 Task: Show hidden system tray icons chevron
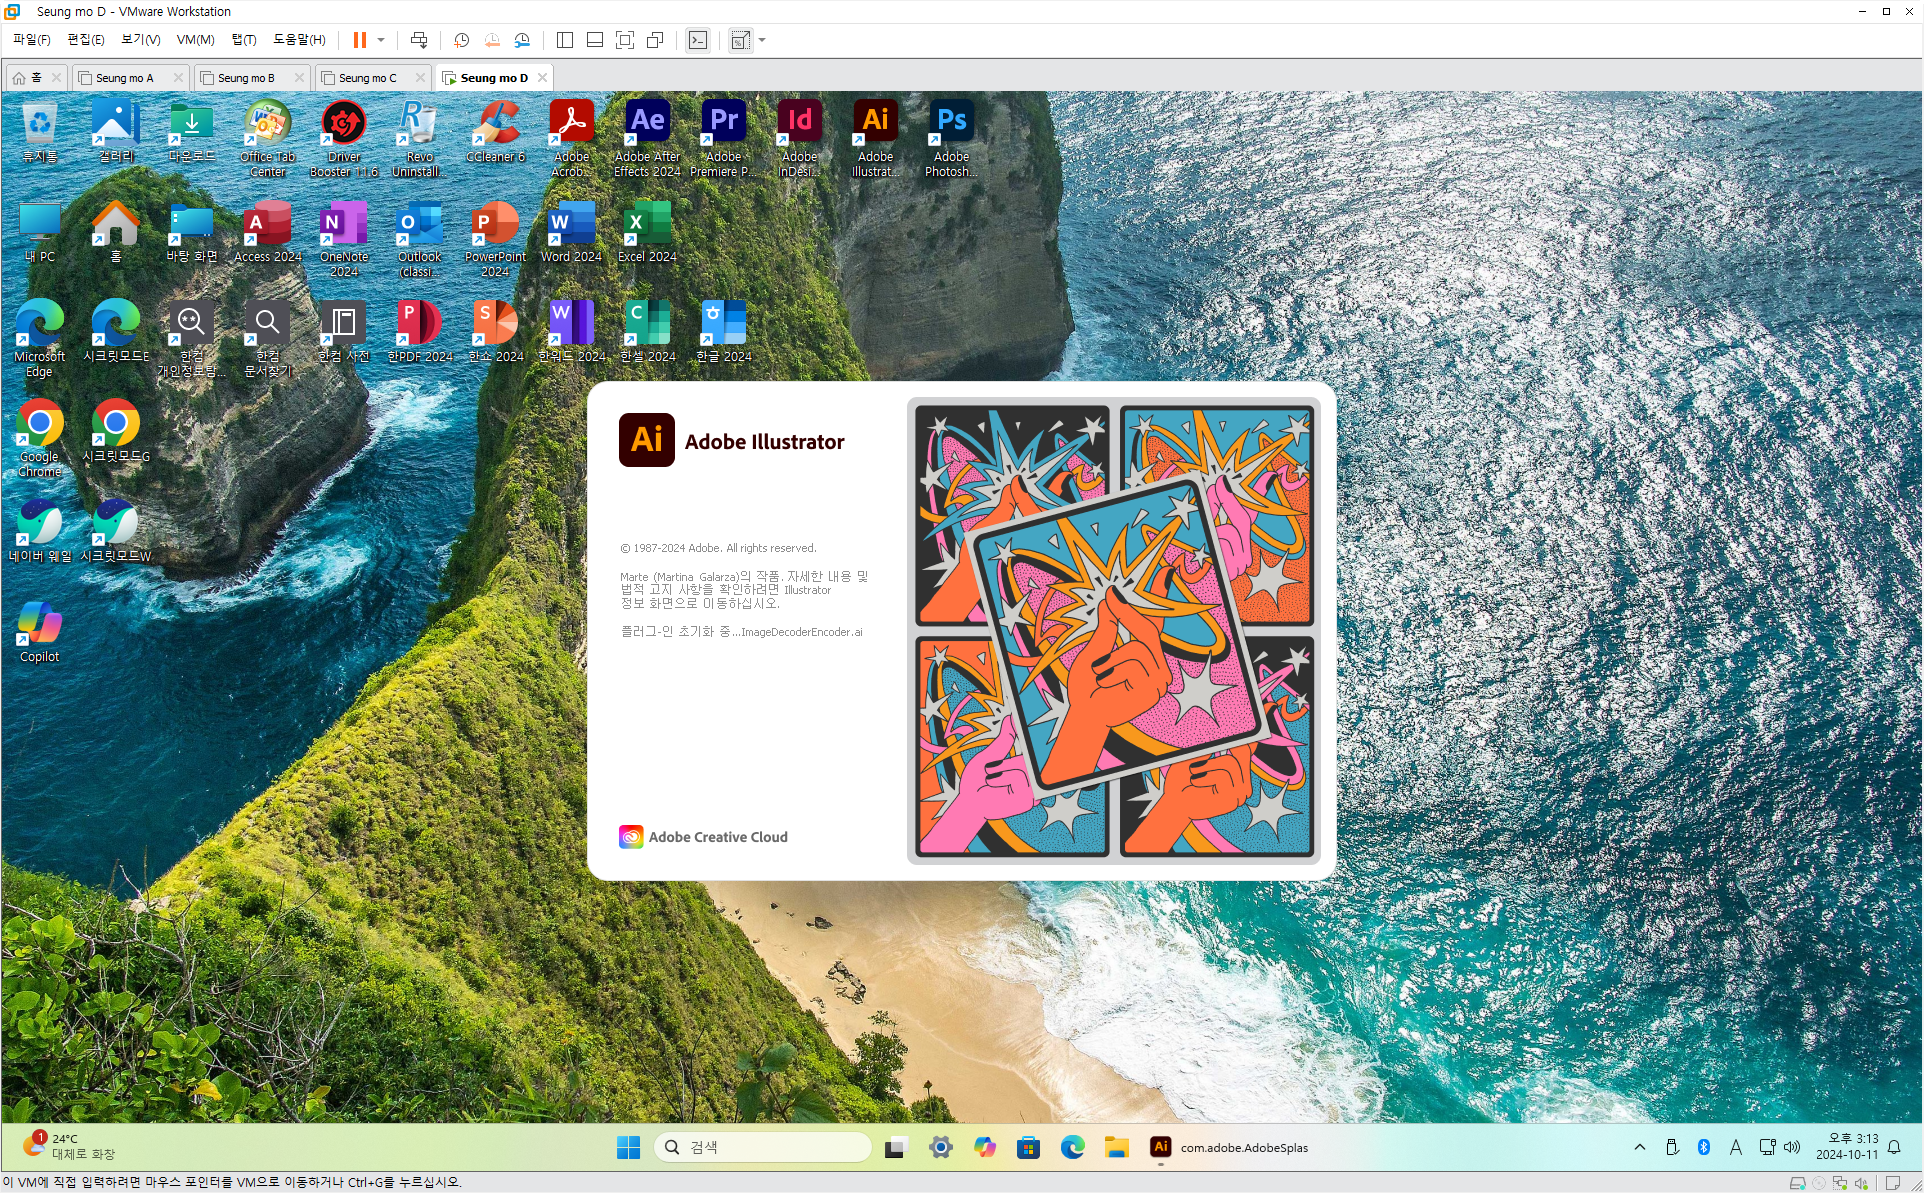click(x=1640, y=1147)
